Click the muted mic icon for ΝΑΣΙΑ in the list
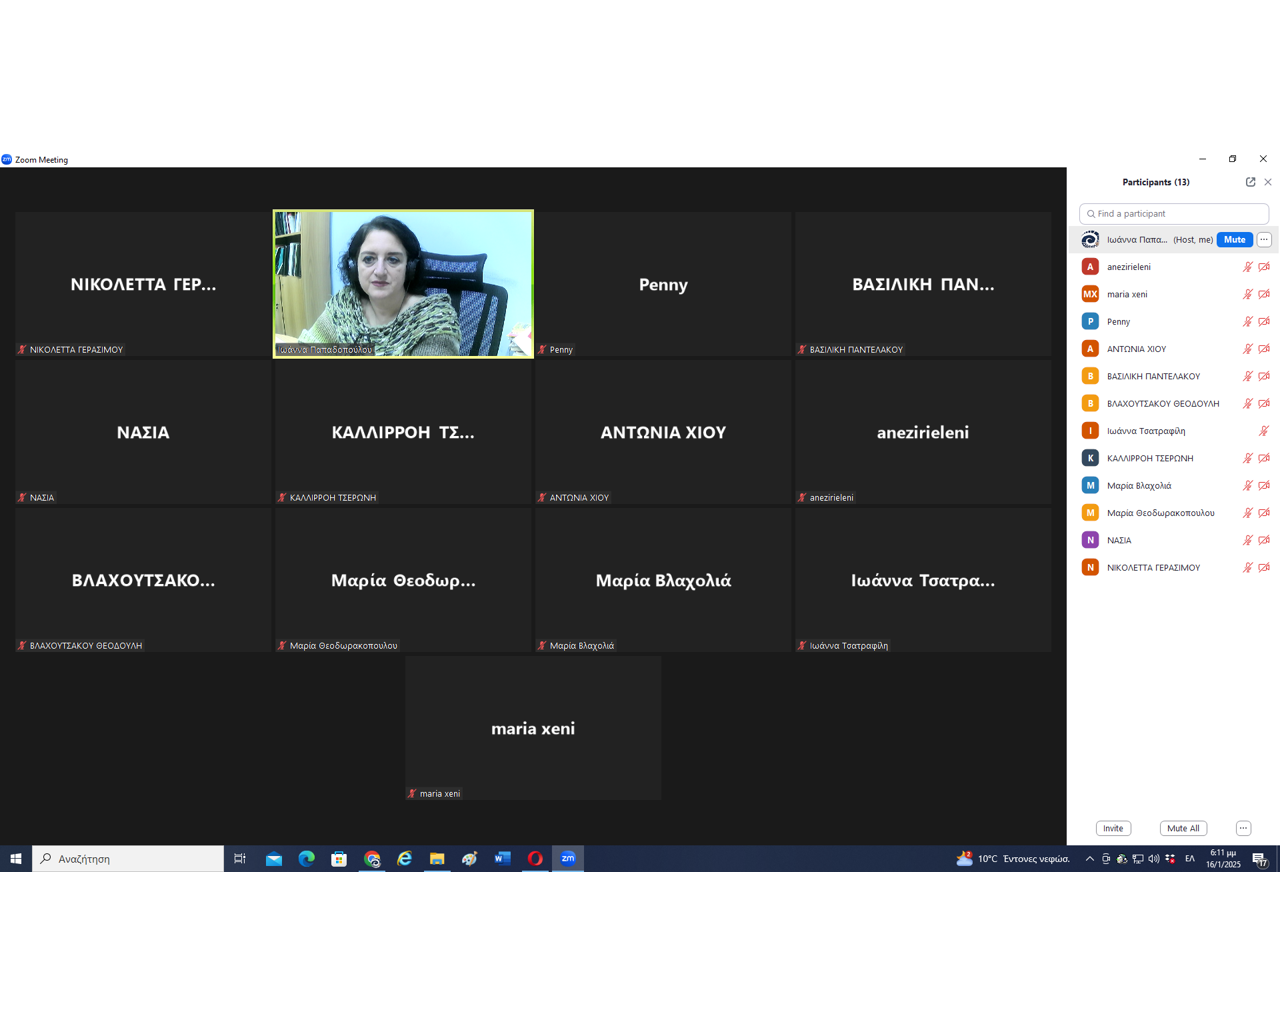This screenshot has width=1280, height=1024. pos(1247,540)
